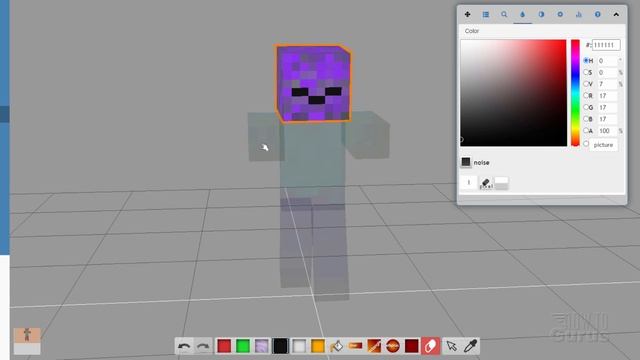Select the orange color swatch in toolbar
Screen dimensions: 640x360
[318, 346]
